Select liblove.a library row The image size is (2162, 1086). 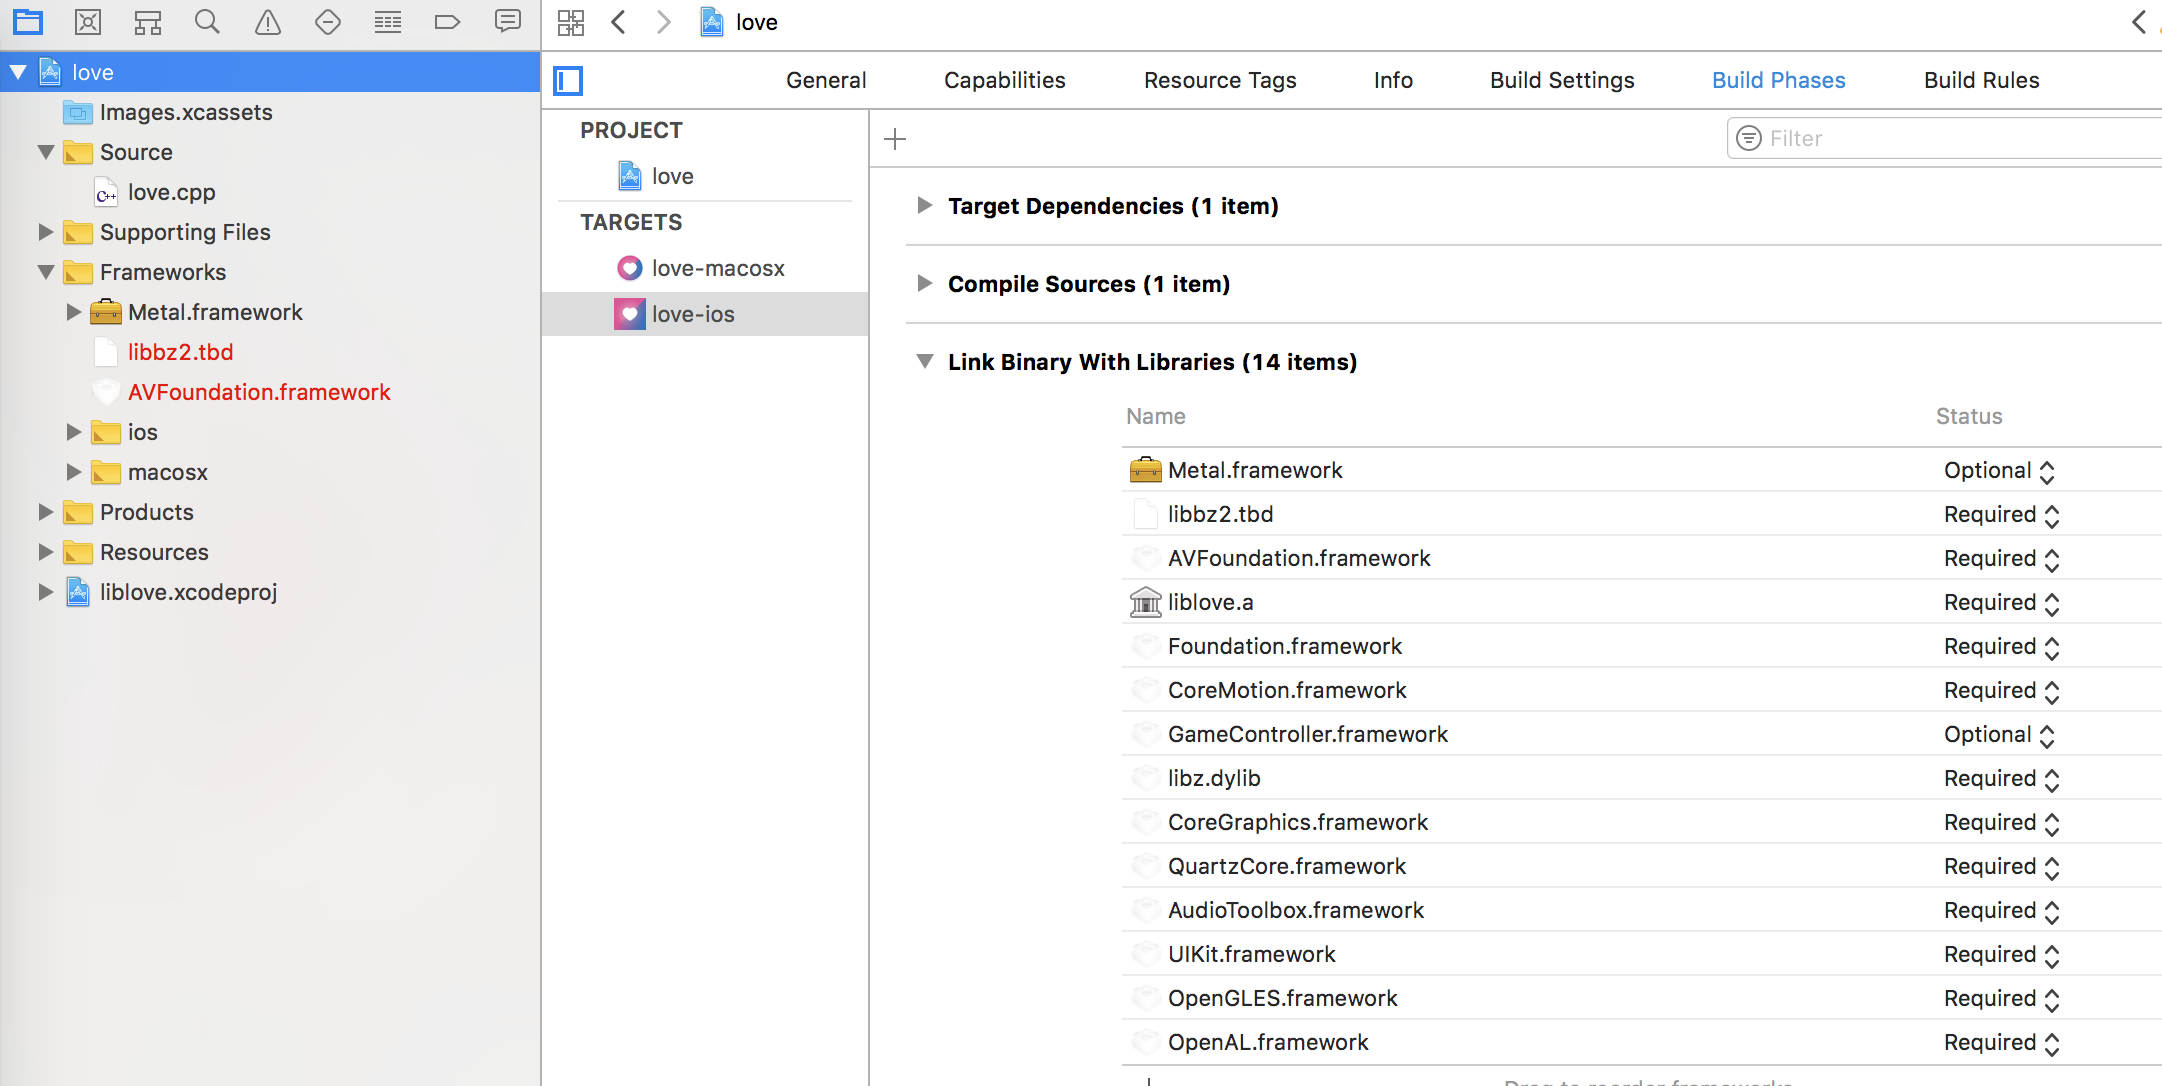tap(1641, 602)
